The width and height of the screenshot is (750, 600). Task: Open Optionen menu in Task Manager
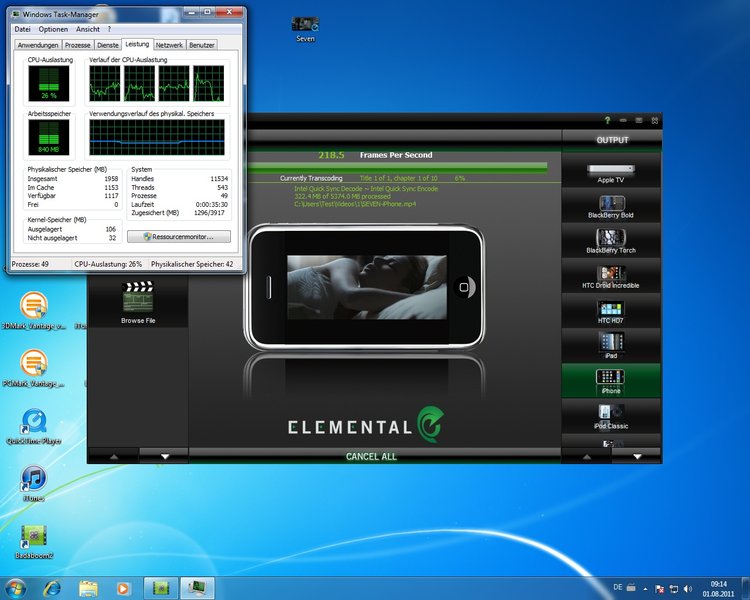tap(53, 29)
